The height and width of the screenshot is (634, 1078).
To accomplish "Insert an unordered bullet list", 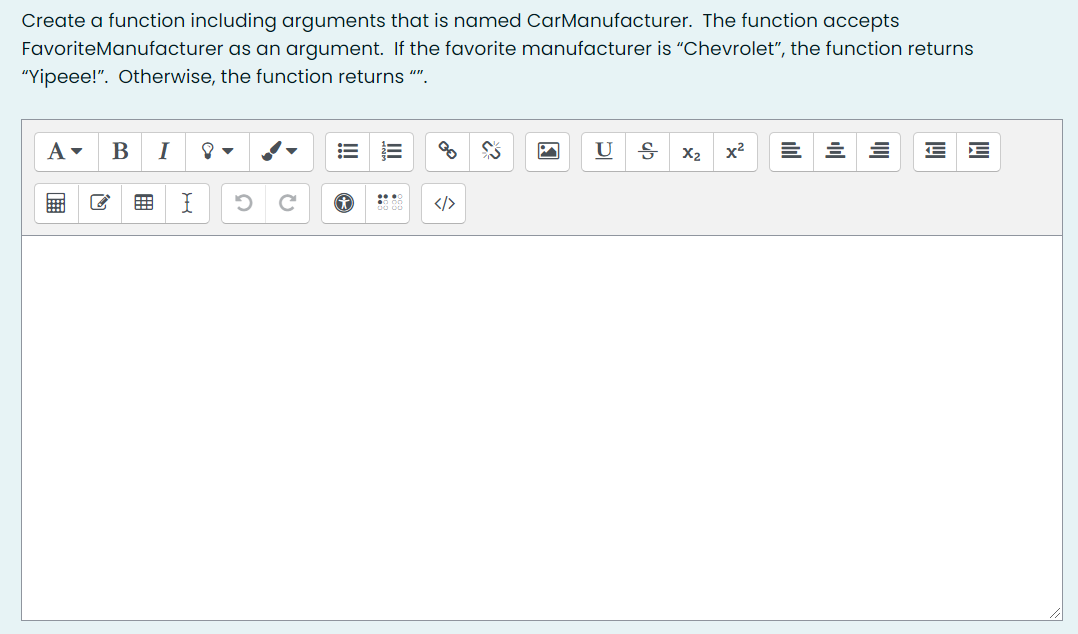I will coord(348,151).
